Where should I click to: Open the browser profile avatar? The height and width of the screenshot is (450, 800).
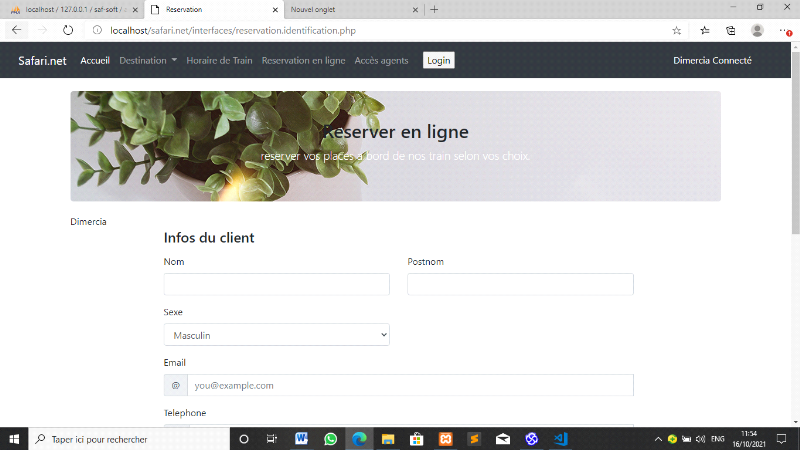point(757,31)
